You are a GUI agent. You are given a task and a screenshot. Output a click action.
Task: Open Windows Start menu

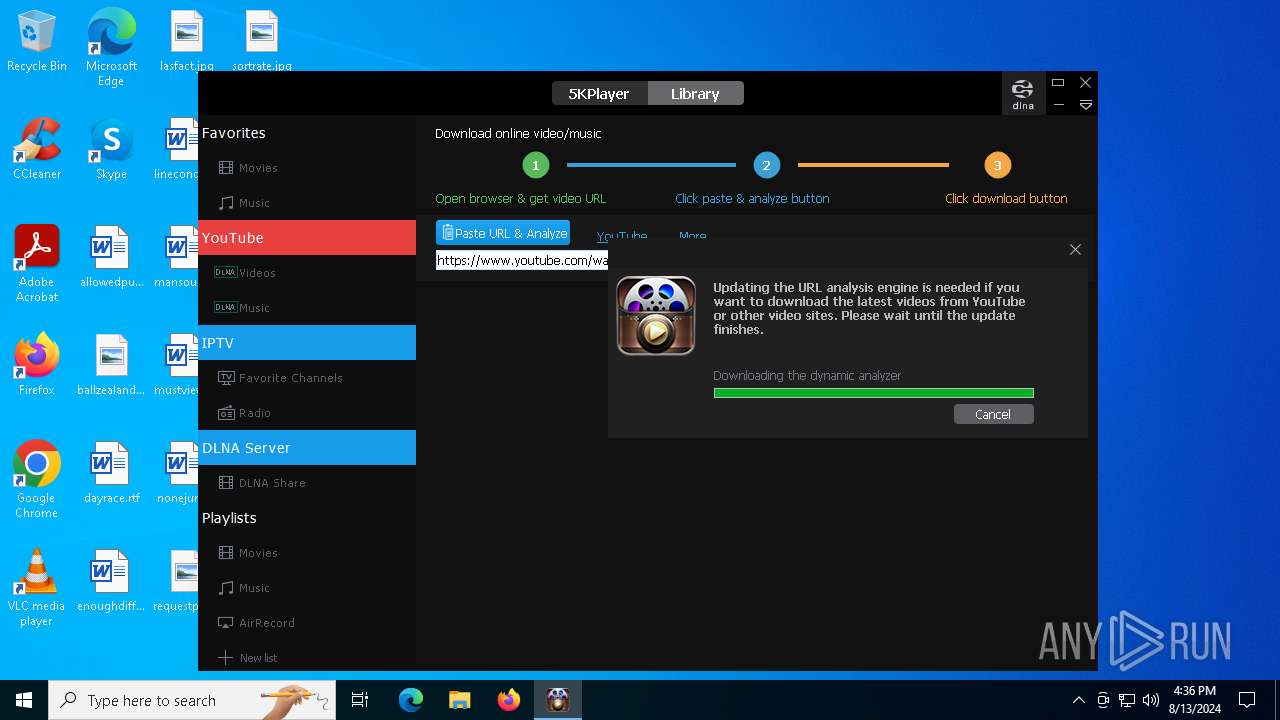(x=24, y=700)
